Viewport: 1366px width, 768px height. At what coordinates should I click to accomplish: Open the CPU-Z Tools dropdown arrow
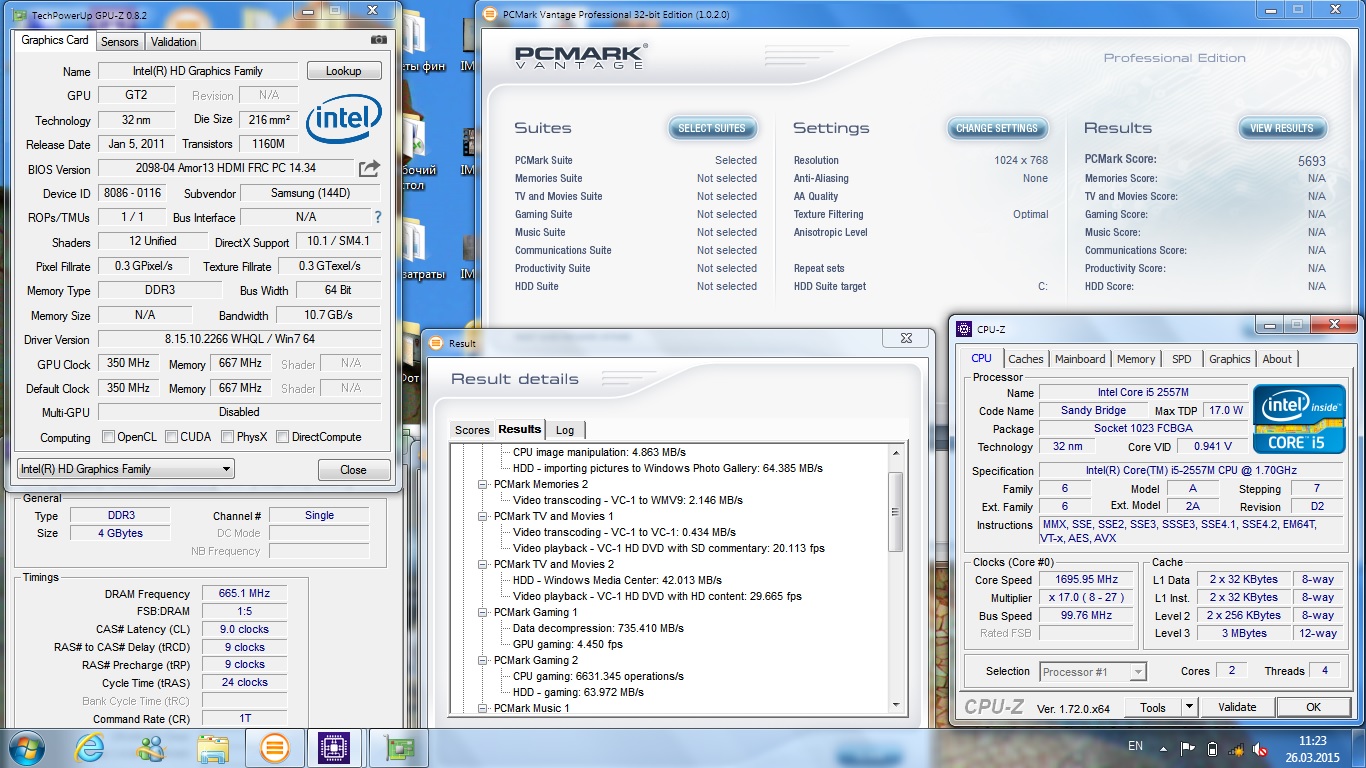(x=1189, y=707)
